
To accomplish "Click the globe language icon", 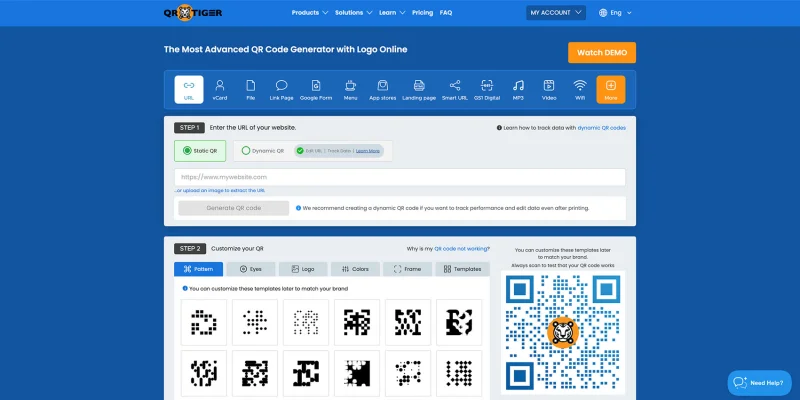I will tap(603, 13).
